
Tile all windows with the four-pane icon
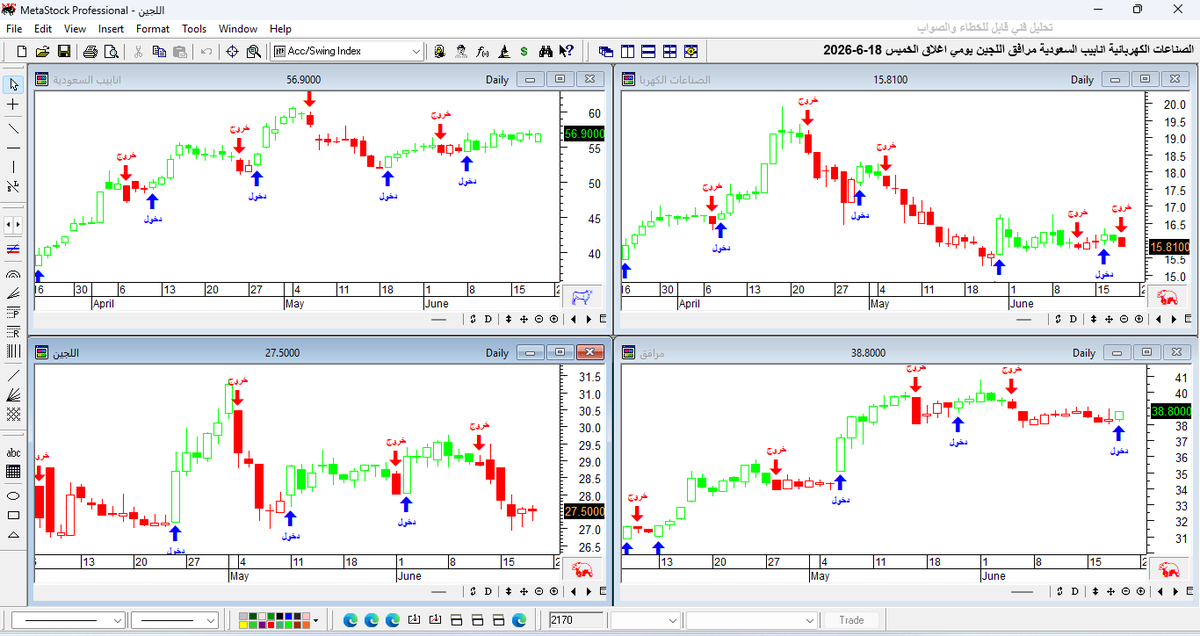click(x=669, y=51)
